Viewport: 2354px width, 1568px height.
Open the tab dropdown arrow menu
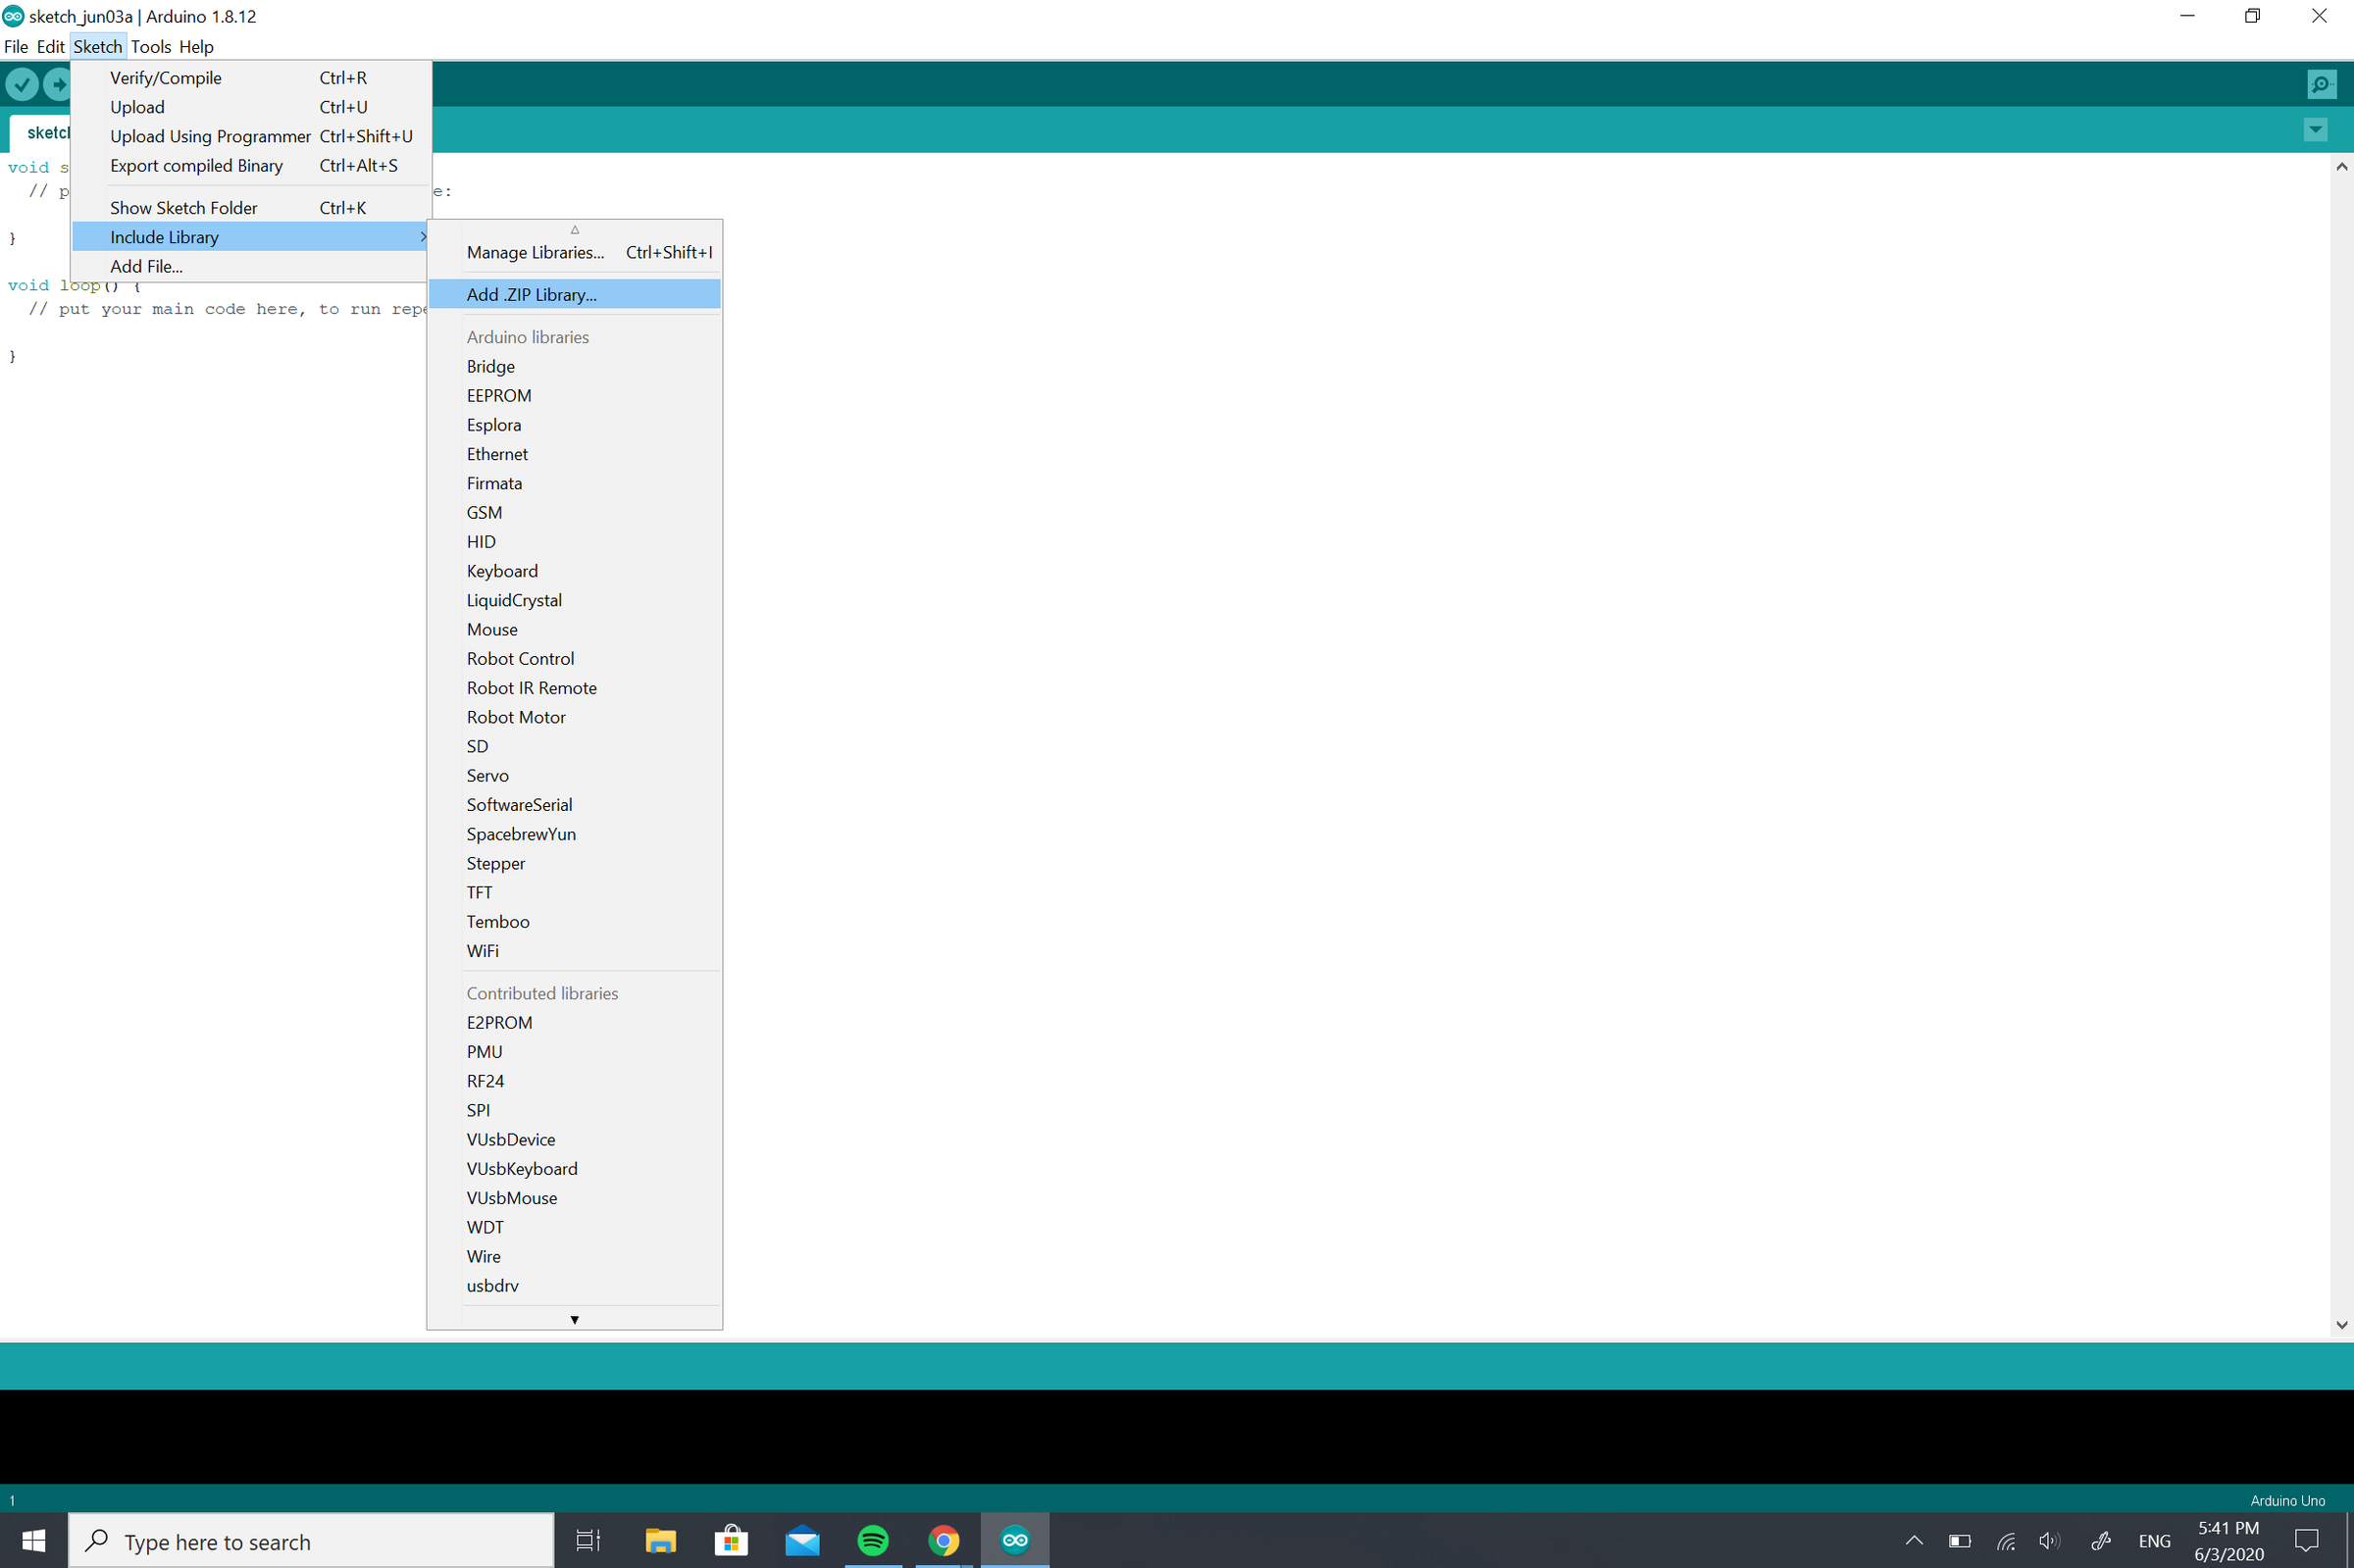[2315, 130]
